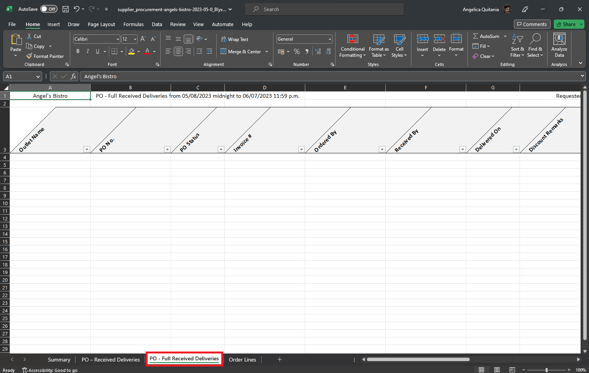Viewport: 589px width, 373px height.
Task: Open font color red picker
Action: point(154,51)
